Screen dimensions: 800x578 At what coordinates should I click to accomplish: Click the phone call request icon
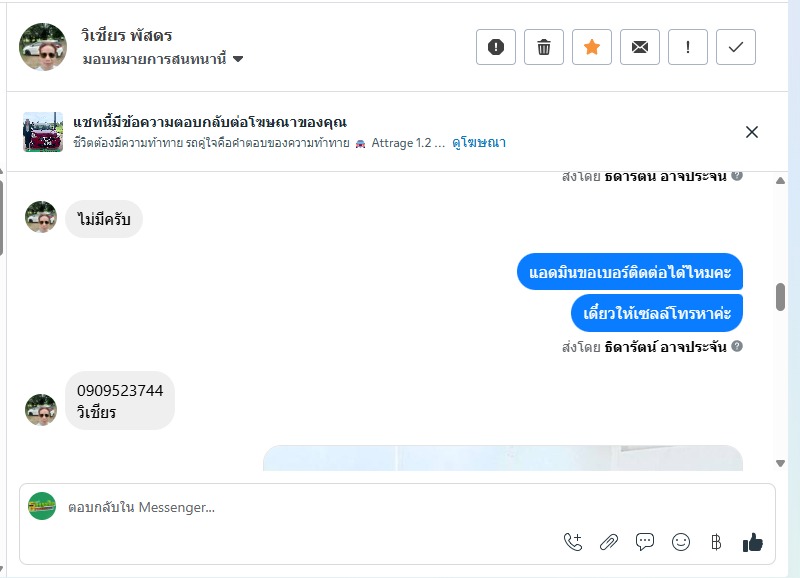573,542
